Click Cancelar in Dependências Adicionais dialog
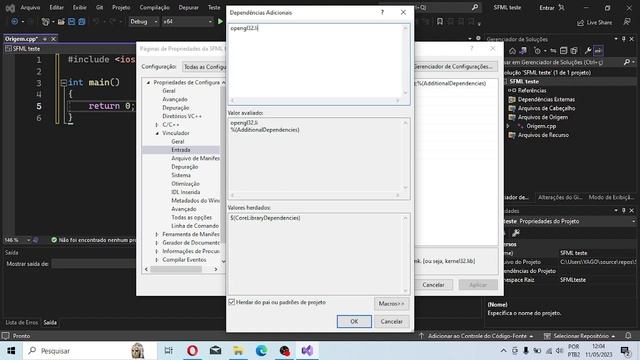This screenshot has height=360, width=640. (391, 321)
